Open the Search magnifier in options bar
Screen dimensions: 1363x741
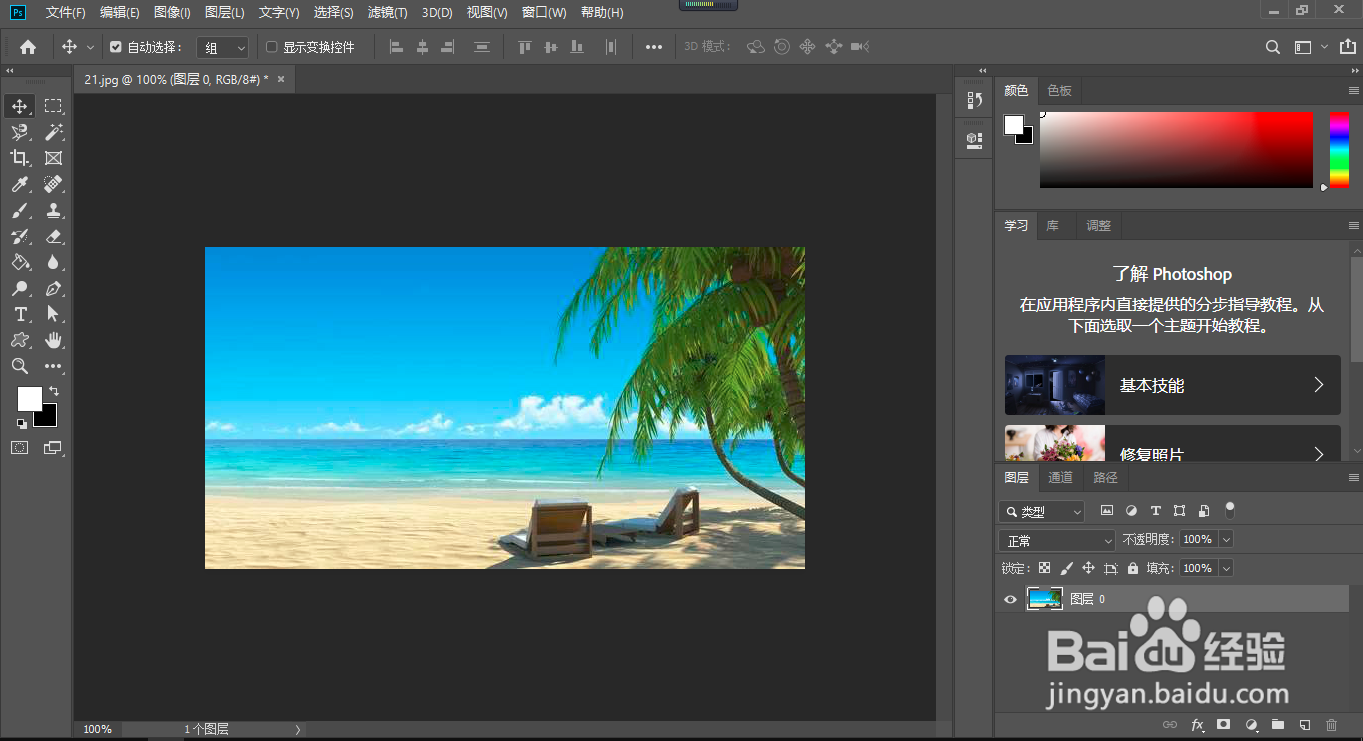1272,47
